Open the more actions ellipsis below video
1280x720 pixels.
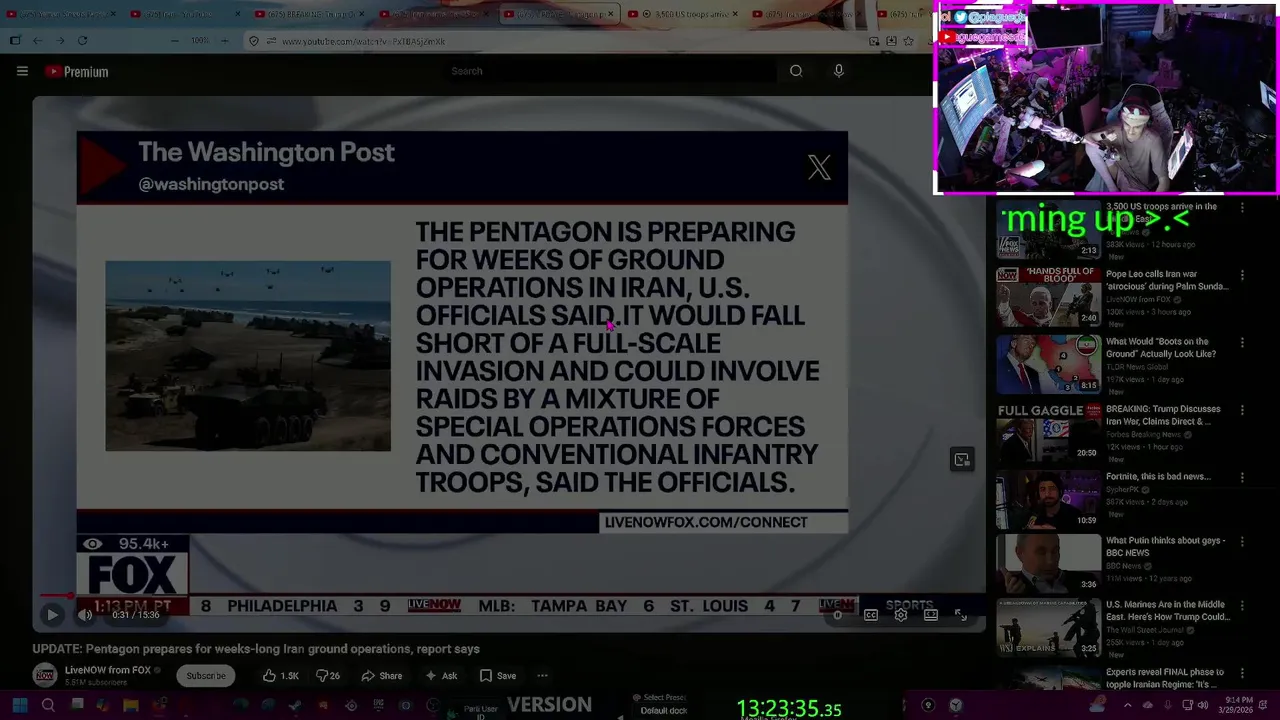click(x=542, y=676)
